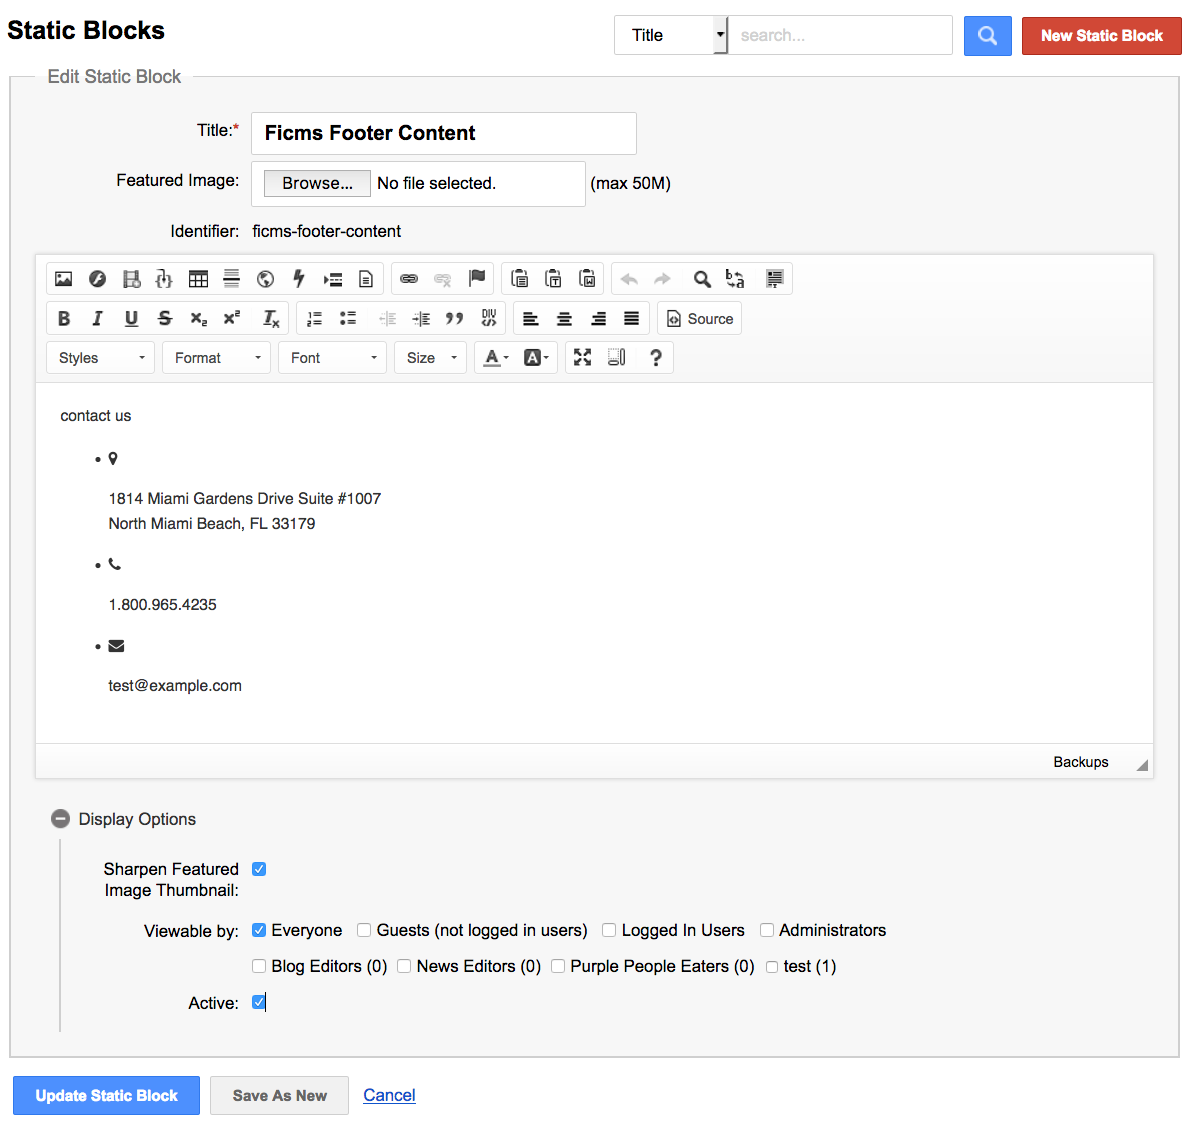Insert a table using the toolbar
Screen dimensions: 1192x1127
(198, 279)
